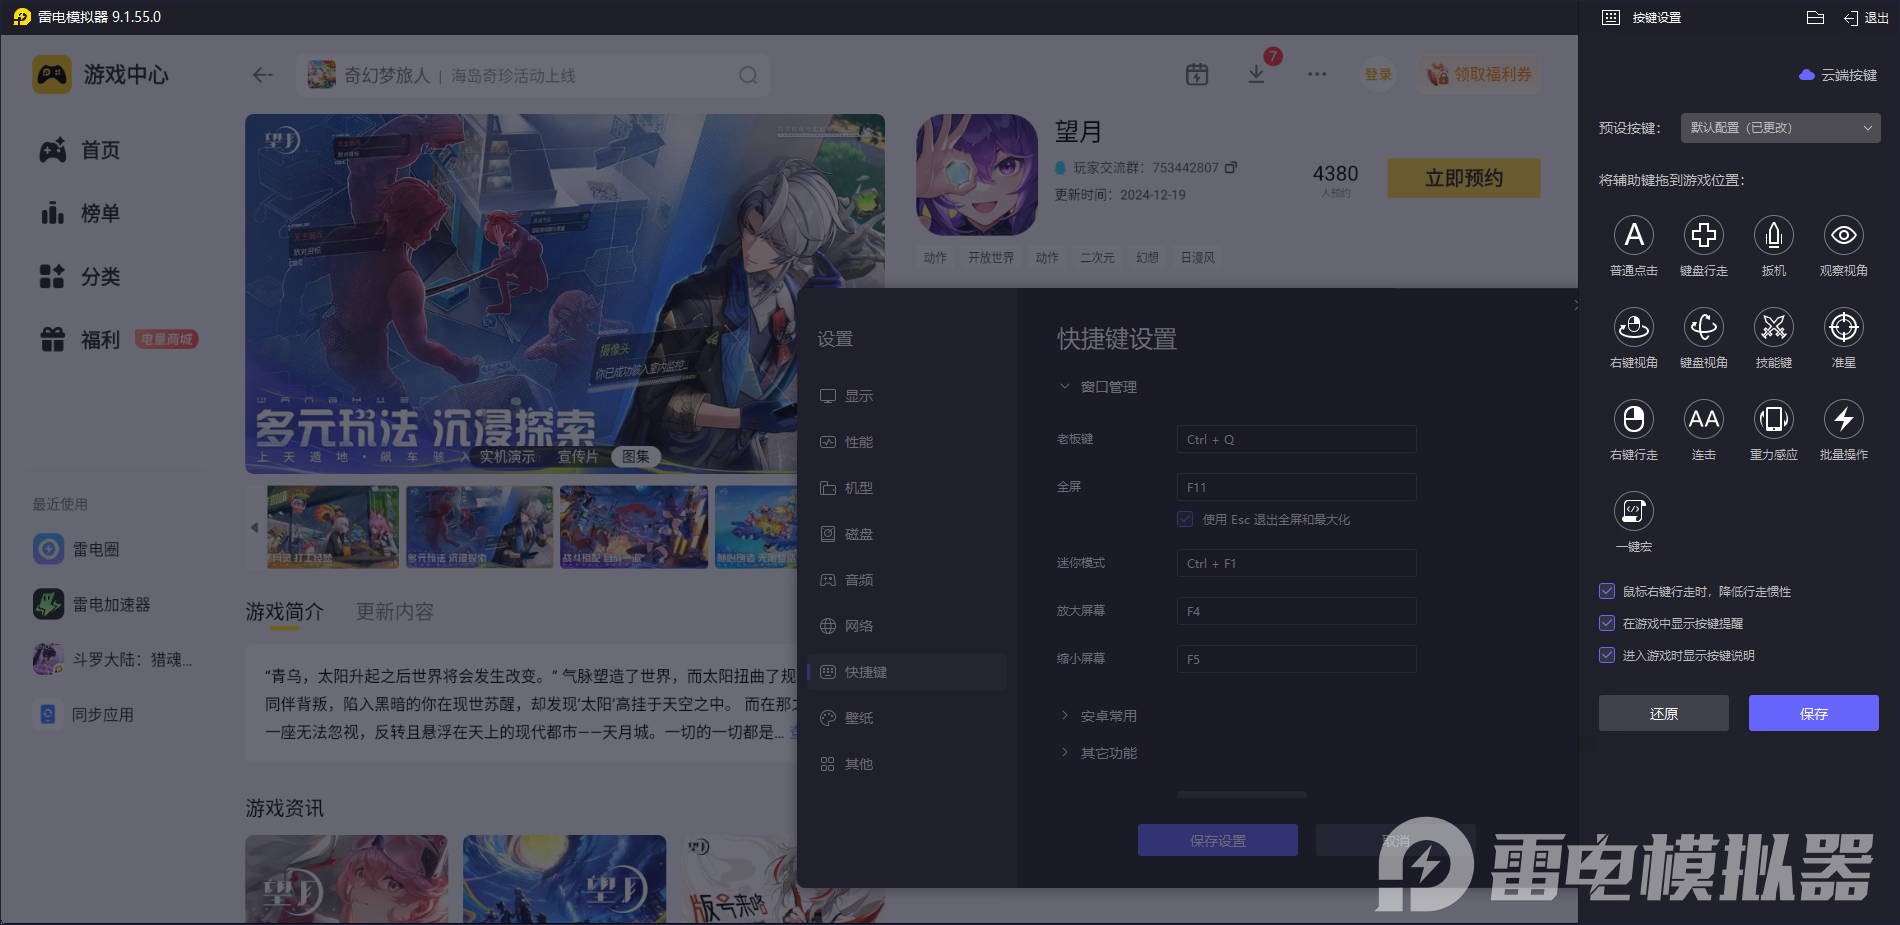Image resolution: width=1900 pixels, height=925 pixels.
Task: Click the search magnifier icon
Action: [748, 75]
